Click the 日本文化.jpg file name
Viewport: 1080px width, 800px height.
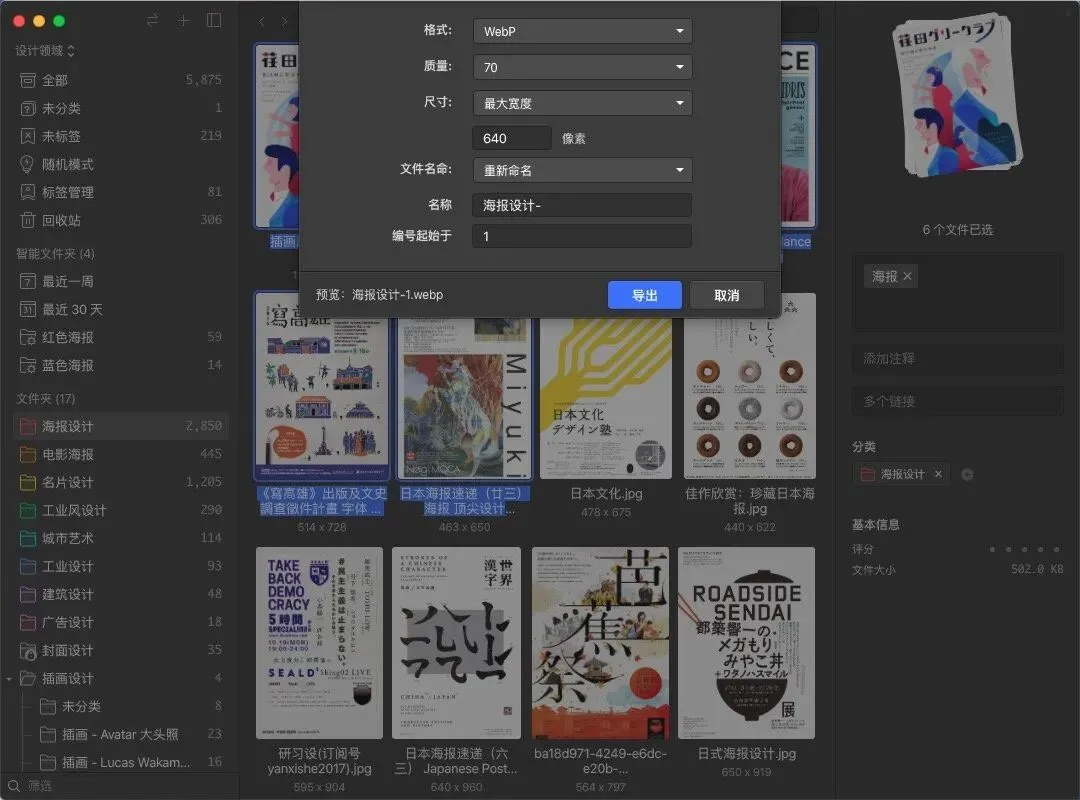click(606, 494)
